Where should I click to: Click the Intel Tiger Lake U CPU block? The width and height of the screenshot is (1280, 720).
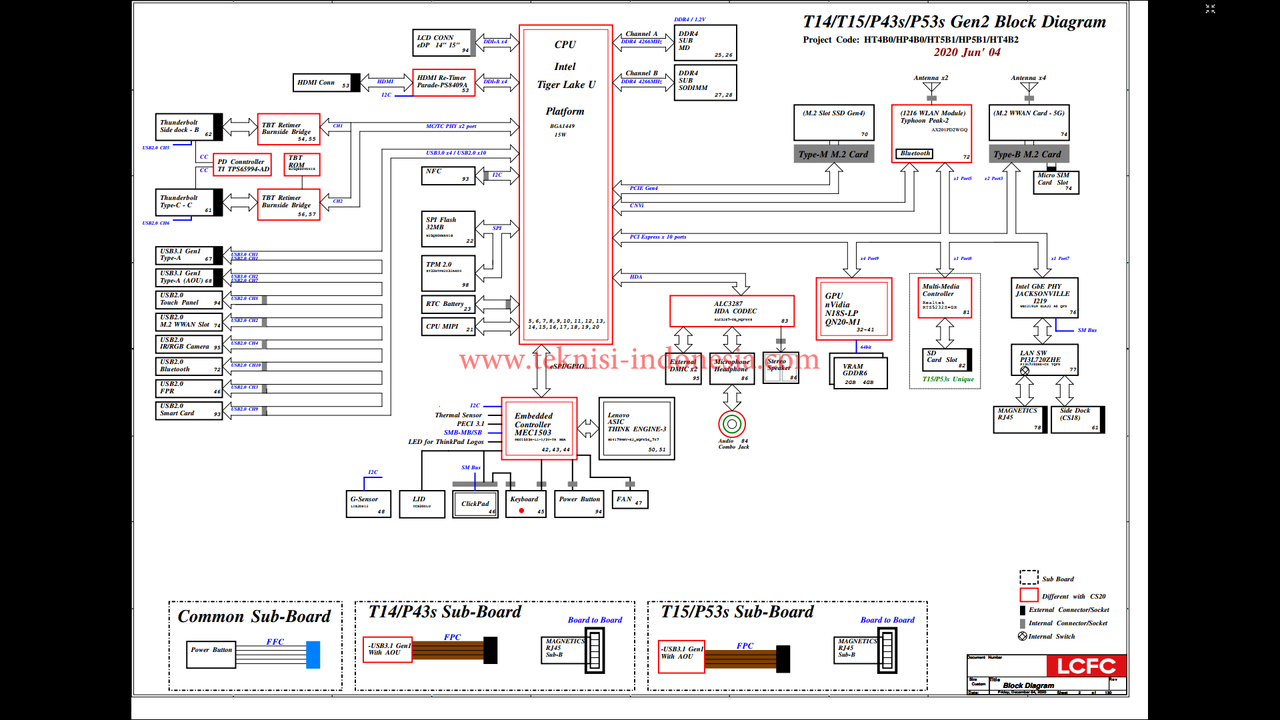click(566, 185)
